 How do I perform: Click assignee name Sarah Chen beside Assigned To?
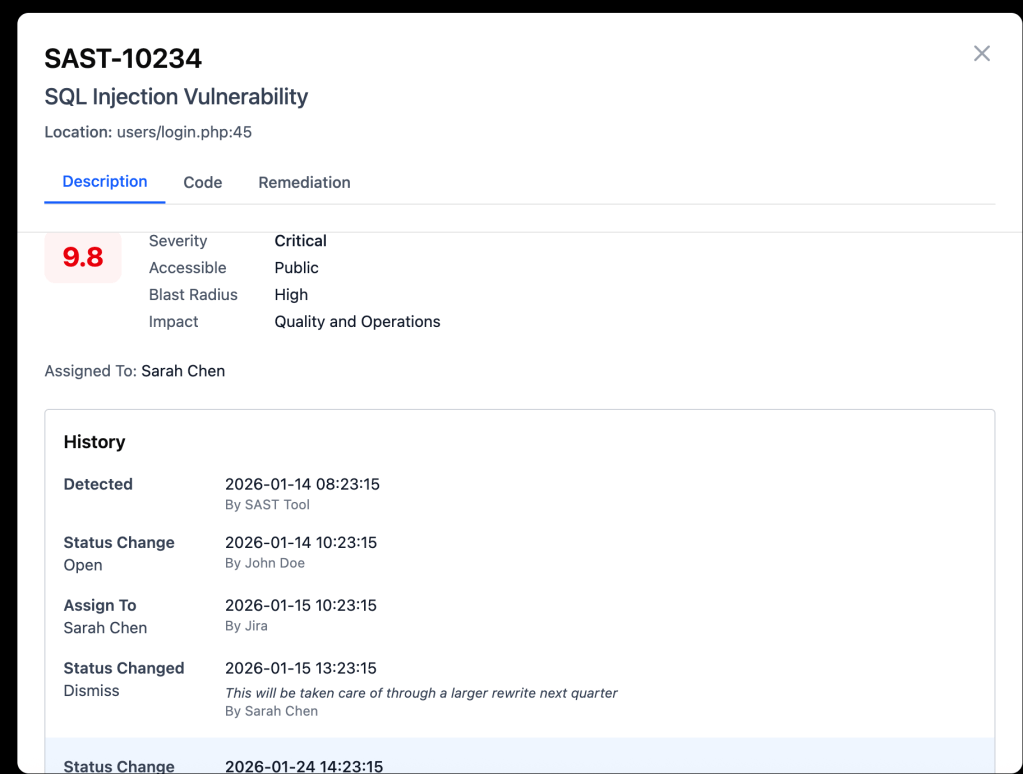coord(183,371)
